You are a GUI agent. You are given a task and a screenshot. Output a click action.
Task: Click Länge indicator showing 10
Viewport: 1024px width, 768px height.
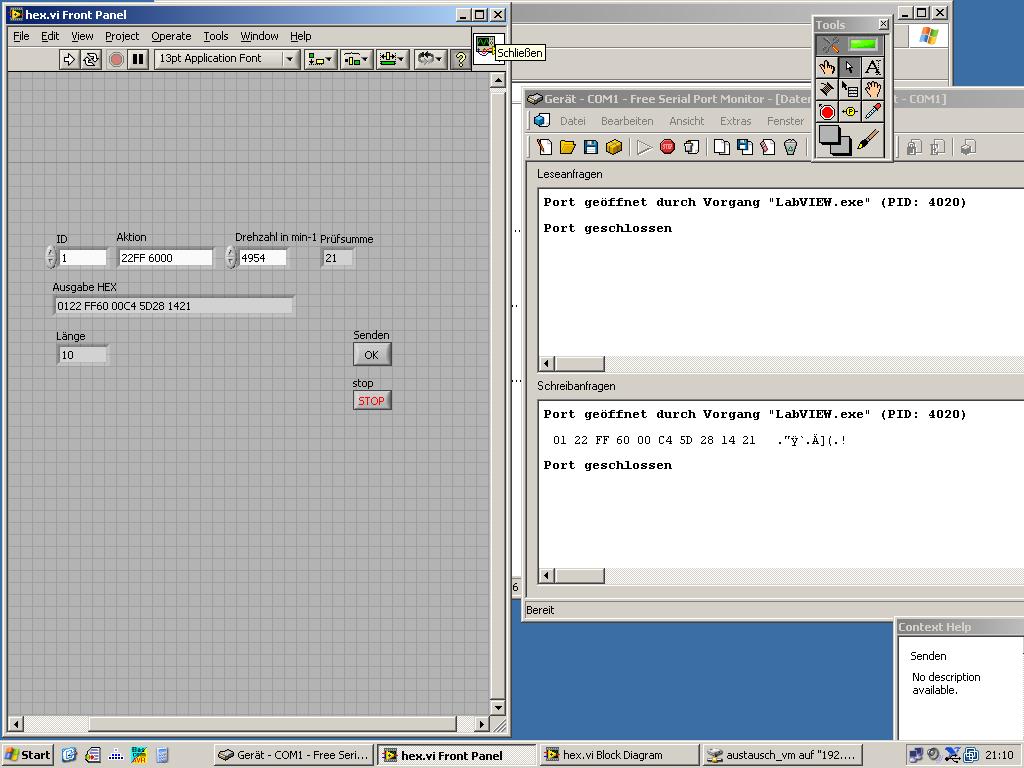point(82,355)
